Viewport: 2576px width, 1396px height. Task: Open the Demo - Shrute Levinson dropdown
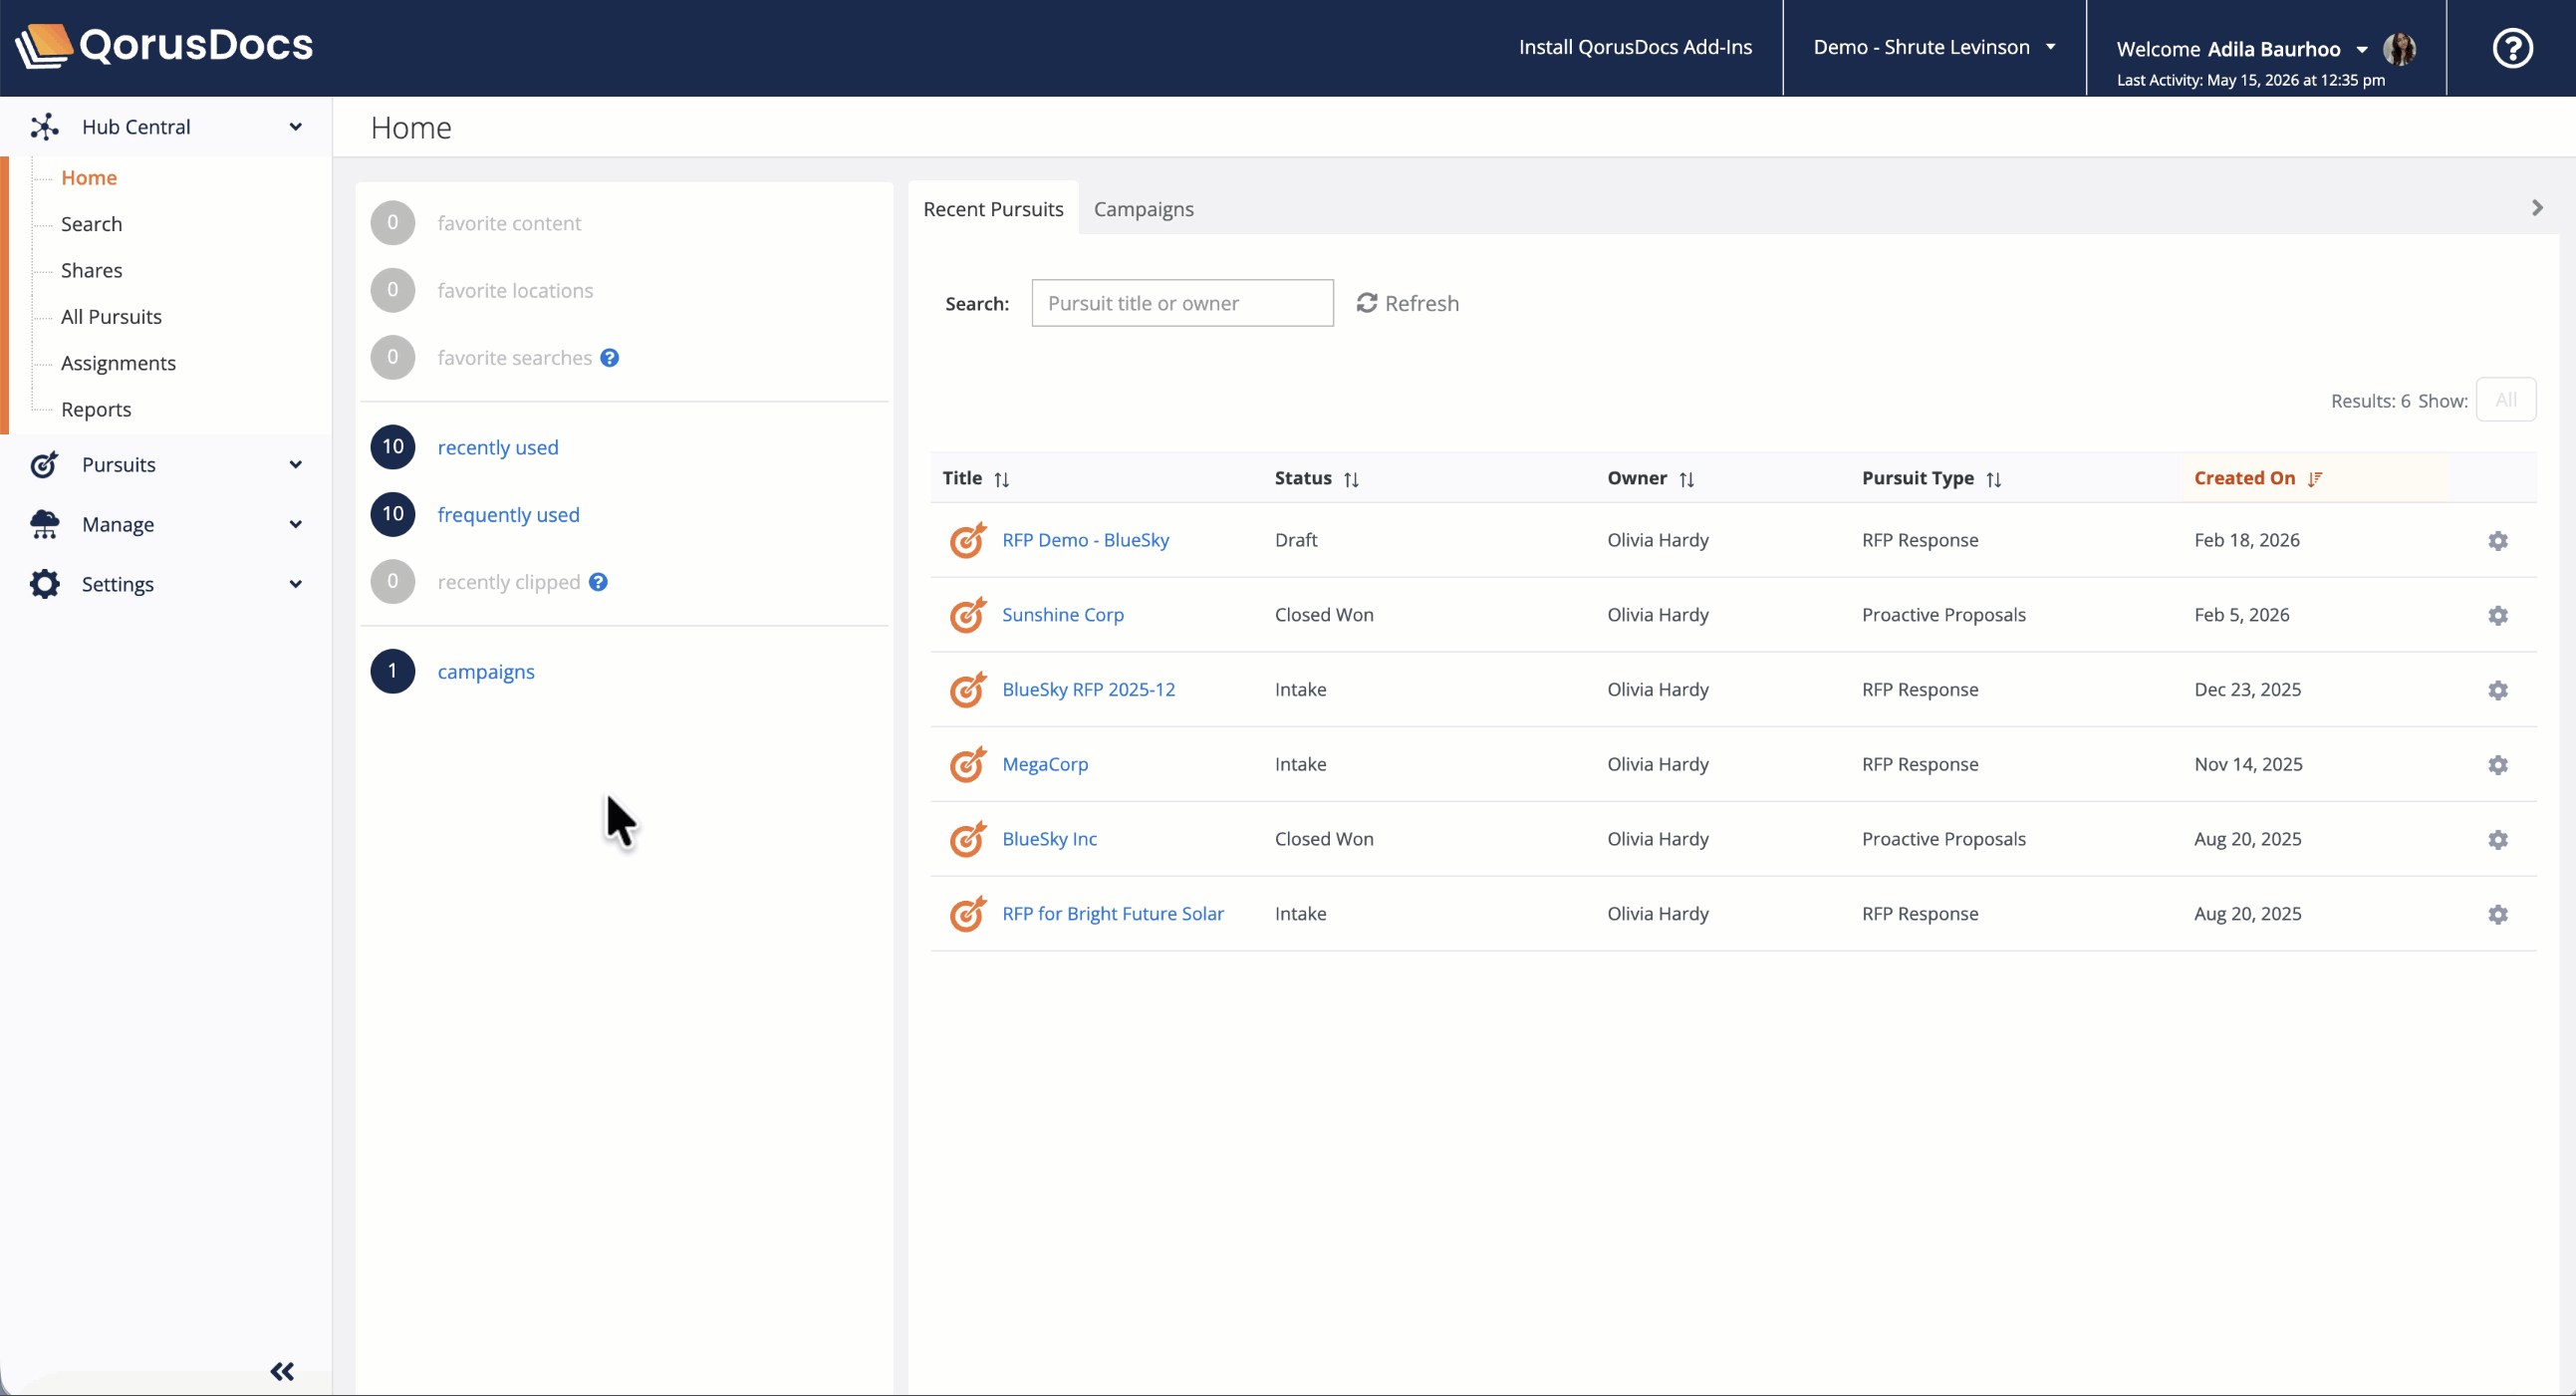[1934, 47]
